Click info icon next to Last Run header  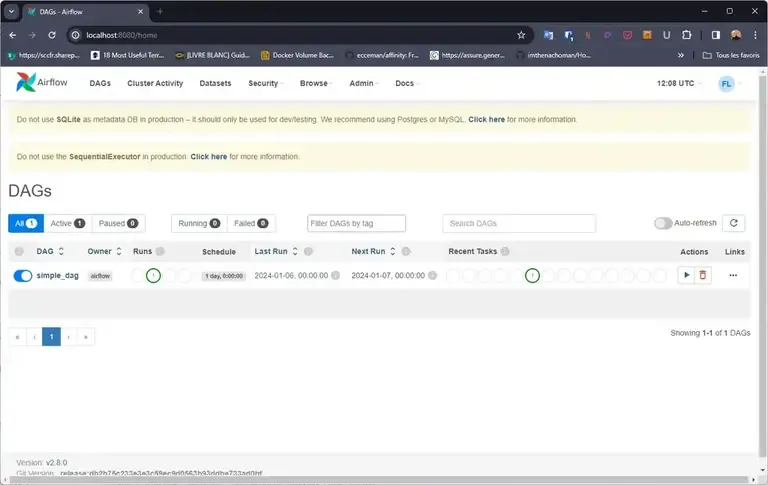click(308, 251)
